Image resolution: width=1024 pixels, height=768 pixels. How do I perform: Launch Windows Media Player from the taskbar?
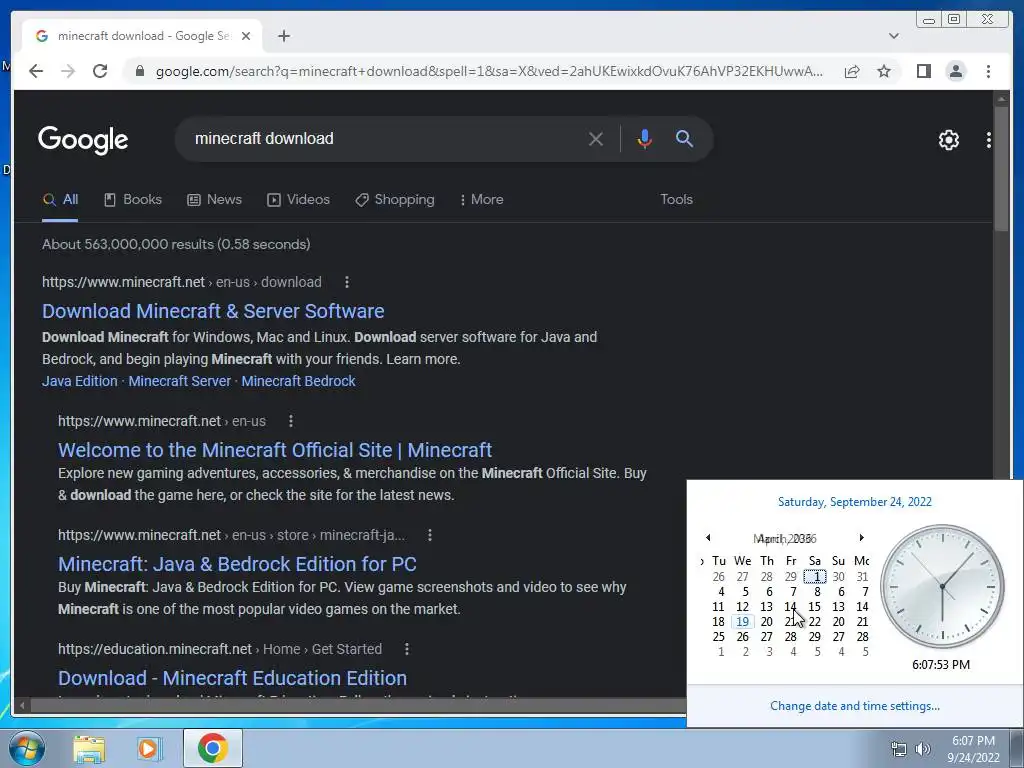[x=150, y=748]
